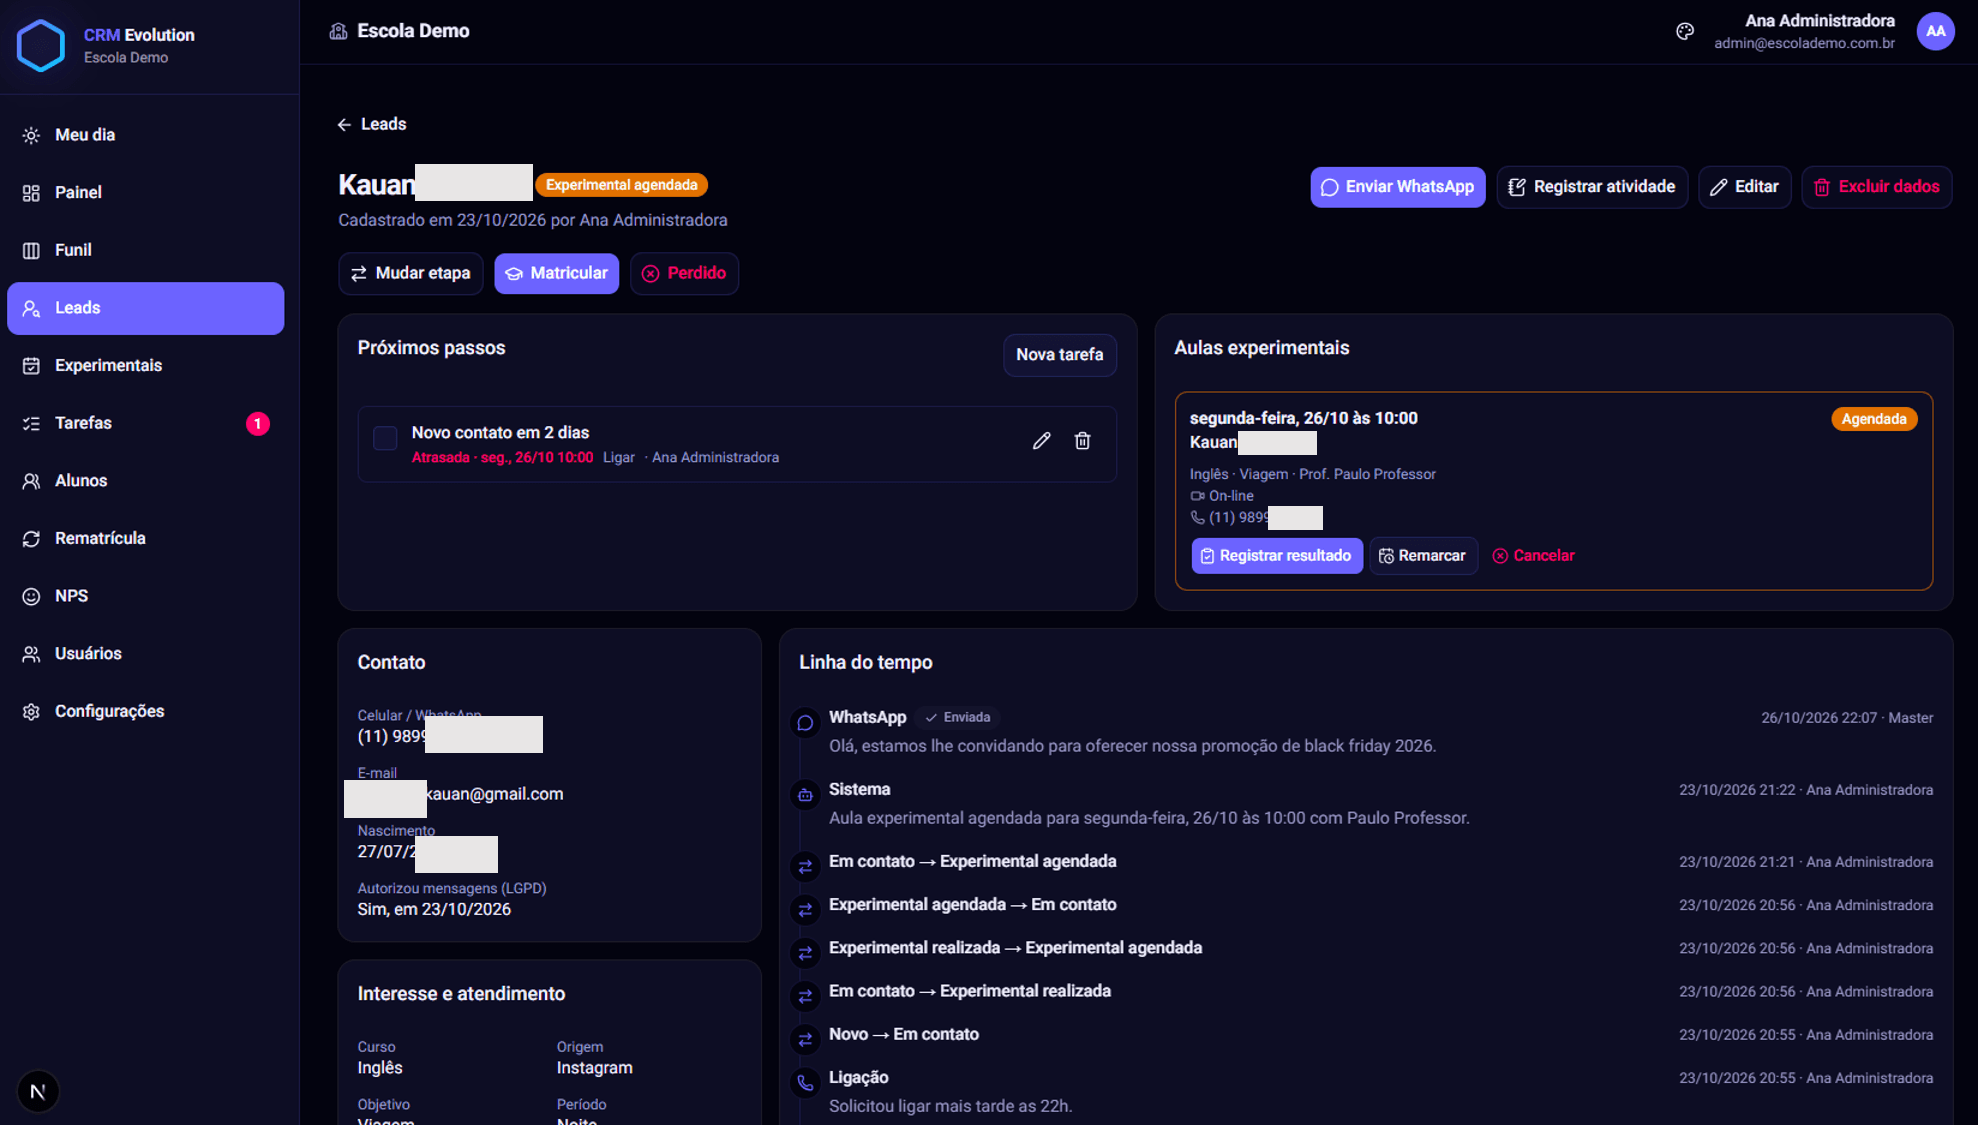Image resolution: width=1978 pixels, height=1125 pixels.
Task: Click the Sistema timeline entry icon
Action: pos(805,795)
